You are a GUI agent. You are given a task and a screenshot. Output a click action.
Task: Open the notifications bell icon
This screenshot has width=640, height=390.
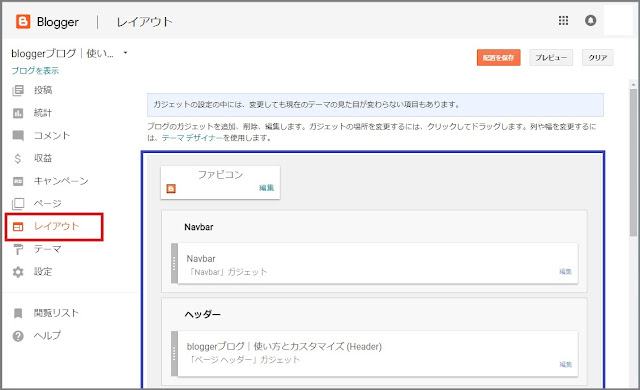tap(590, 20)
